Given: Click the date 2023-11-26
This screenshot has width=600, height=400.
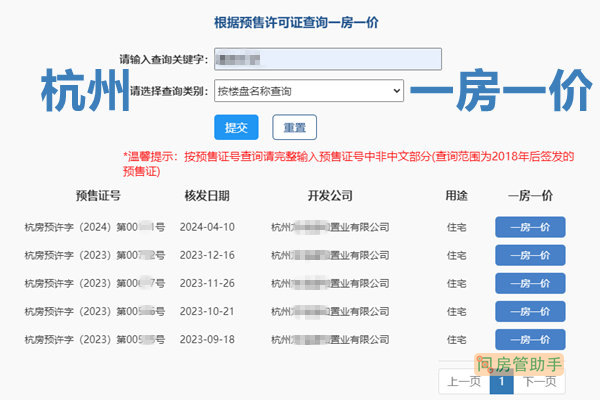Looking at the screenshot, I should click(207, 283).
